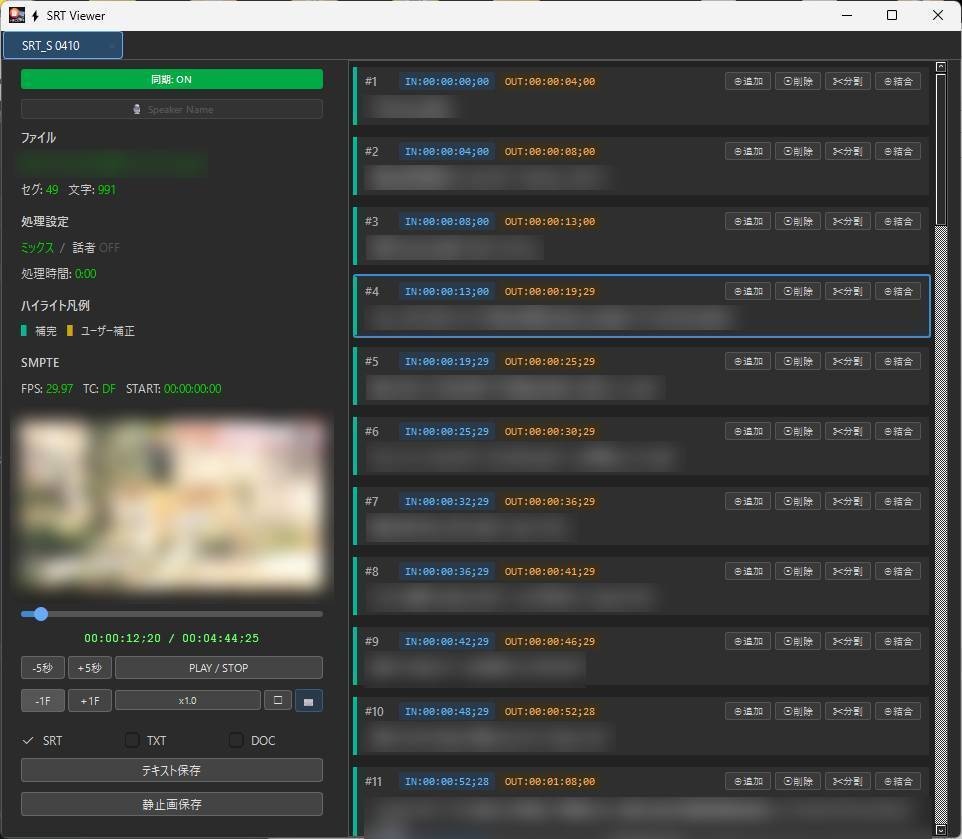Add a segment after #11

(x=748, y=781)
